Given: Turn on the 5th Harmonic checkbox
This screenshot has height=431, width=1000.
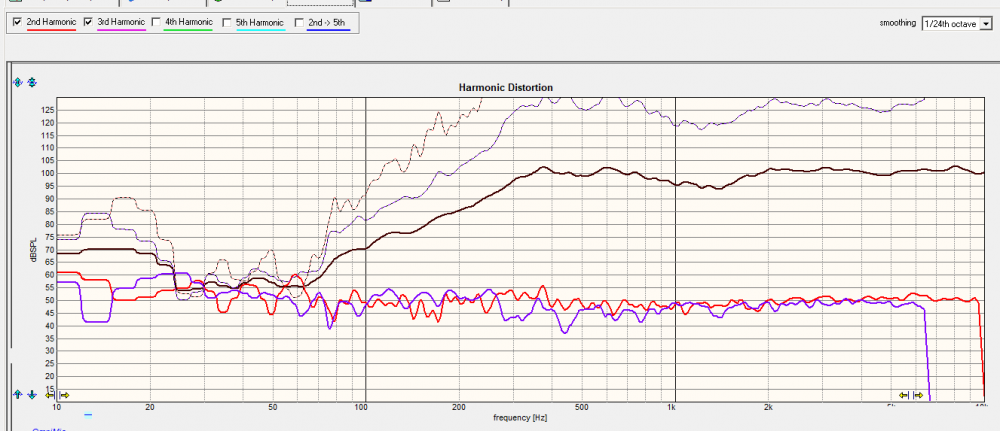Looking at the screenshot, I should [x=227, y=21].
